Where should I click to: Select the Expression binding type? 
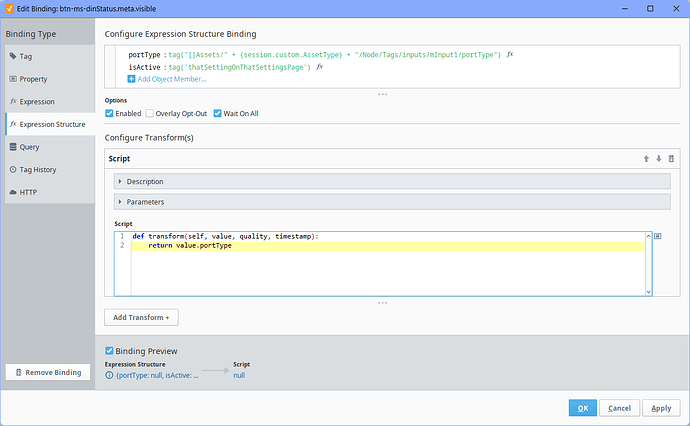pos(50,102)
